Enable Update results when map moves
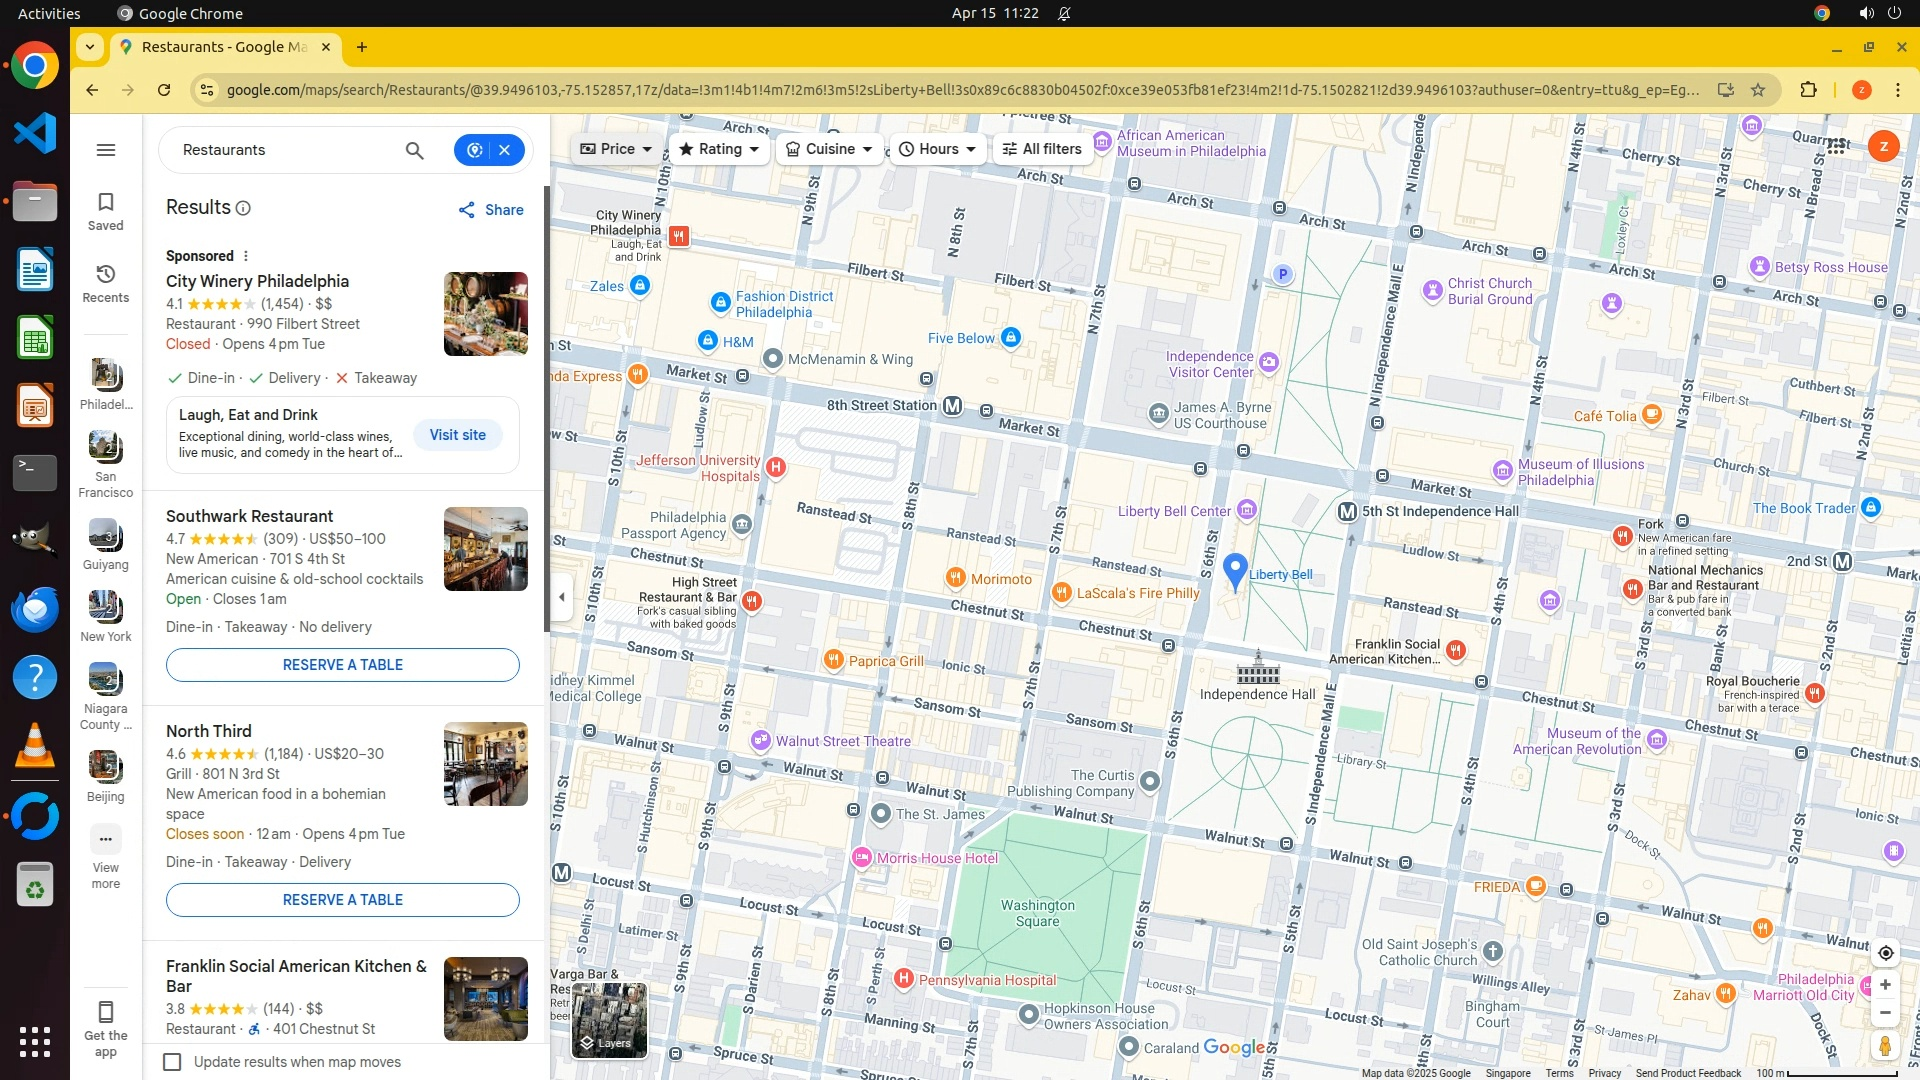Viewport: 1920px width, 1080px height. [x=173, y=1062]
